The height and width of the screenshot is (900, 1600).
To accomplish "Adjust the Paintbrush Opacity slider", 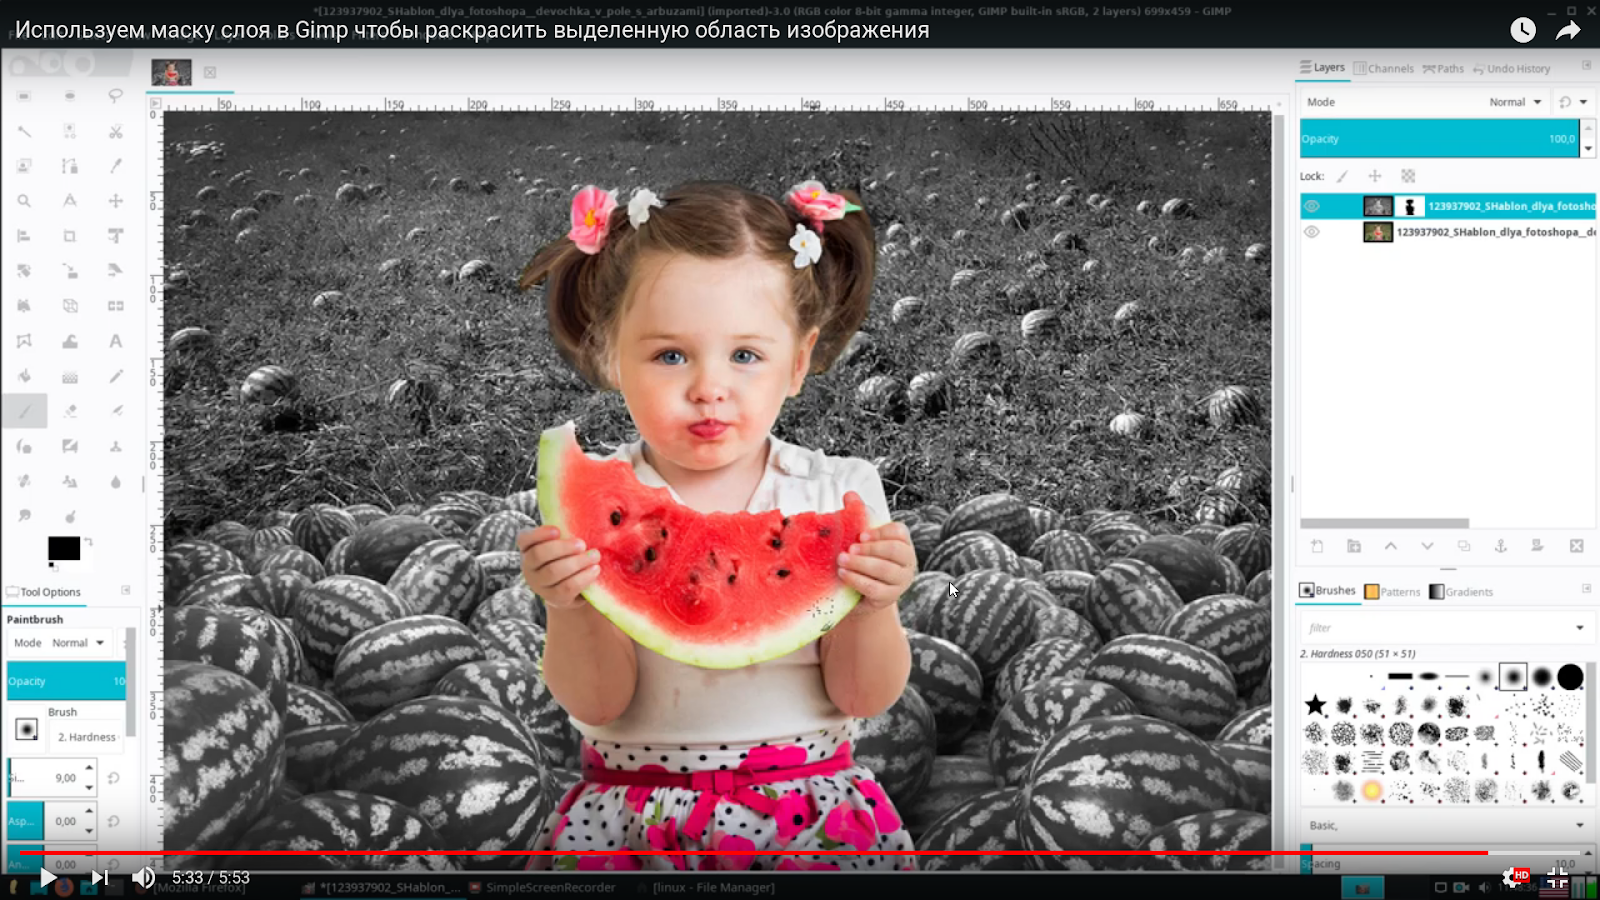I will (x=66, y=681).
